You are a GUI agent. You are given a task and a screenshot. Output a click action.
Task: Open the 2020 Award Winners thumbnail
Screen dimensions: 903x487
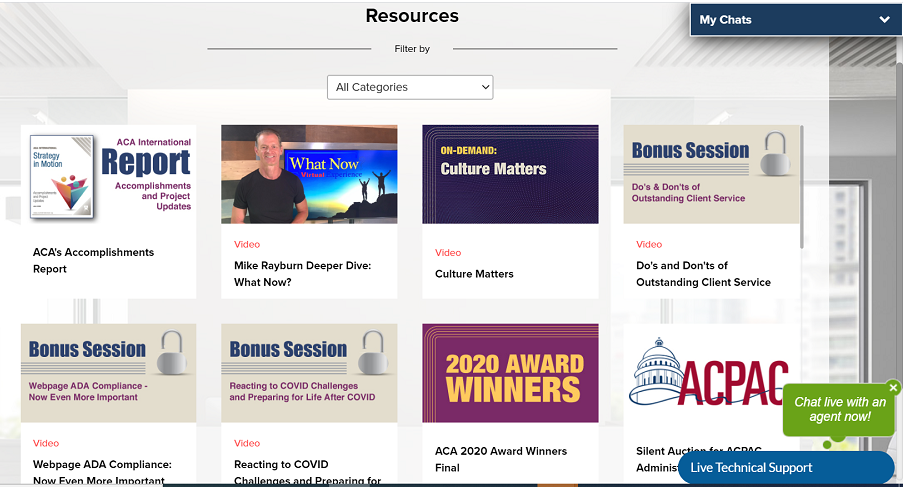click(510, 373)
